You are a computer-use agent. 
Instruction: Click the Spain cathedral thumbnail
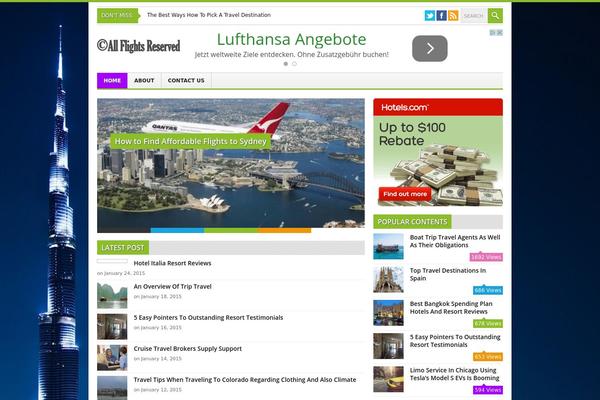pyautogui.click(x=388, y=280)
